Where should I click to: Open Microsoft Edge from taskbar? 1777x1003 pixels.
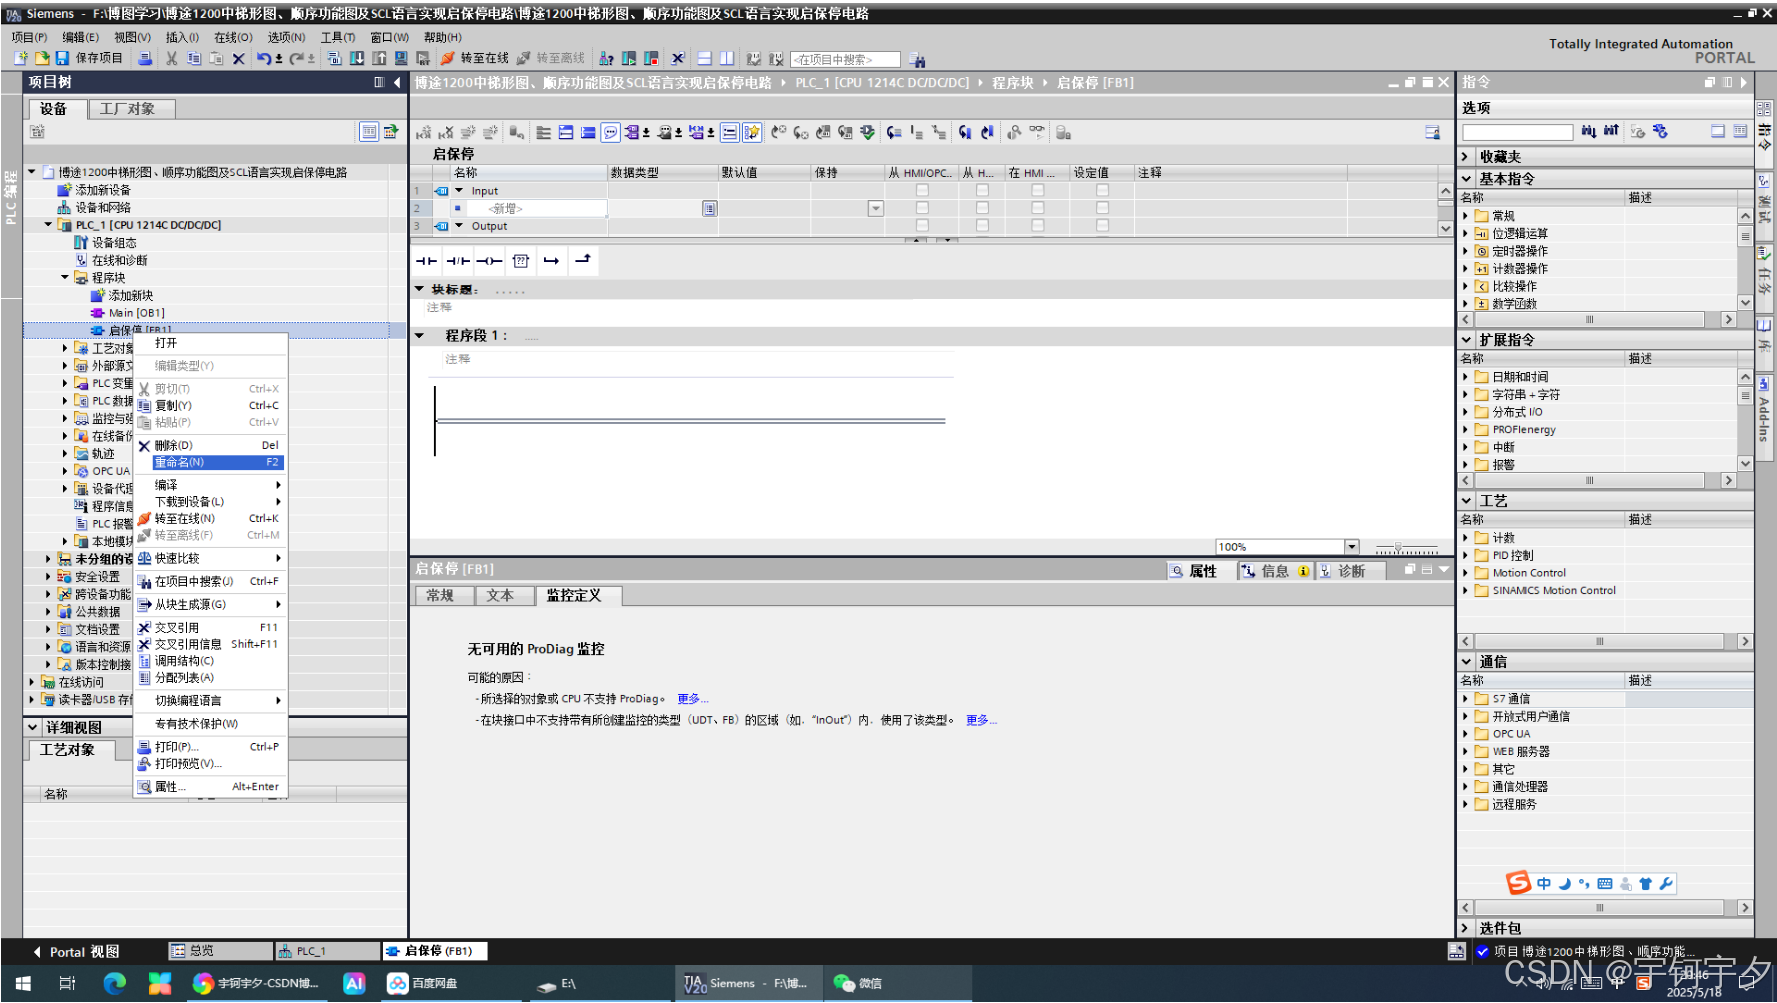114,983
